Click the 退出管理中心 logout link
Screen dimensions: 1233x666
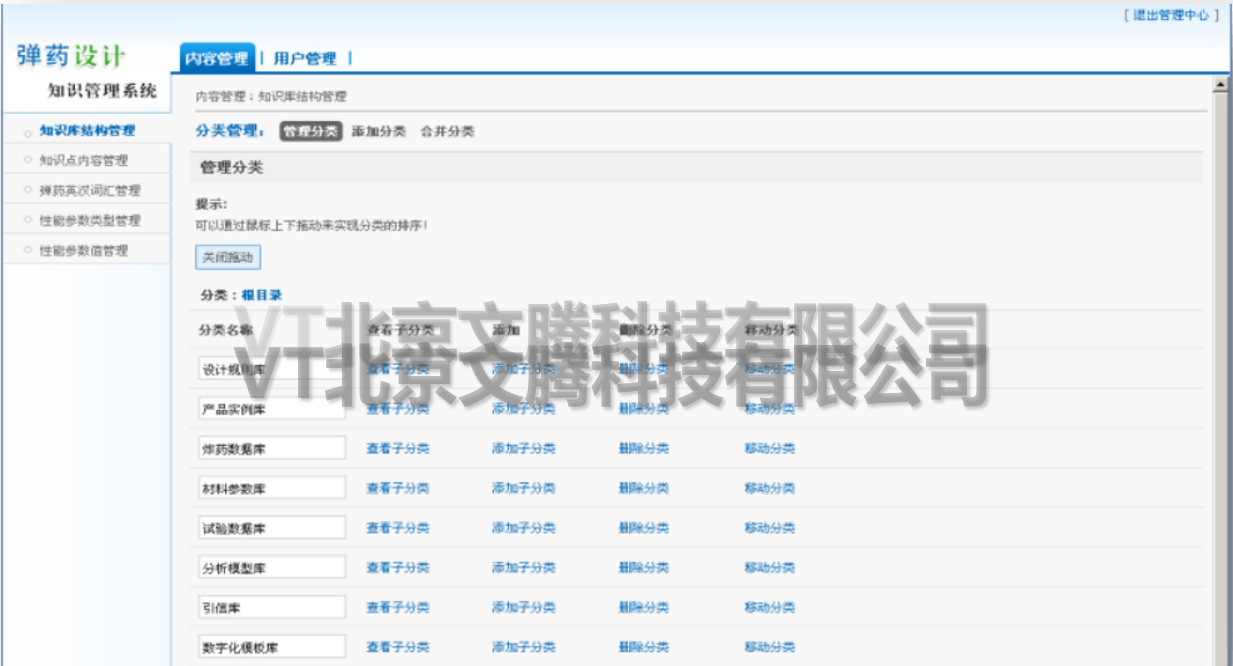1171,15
